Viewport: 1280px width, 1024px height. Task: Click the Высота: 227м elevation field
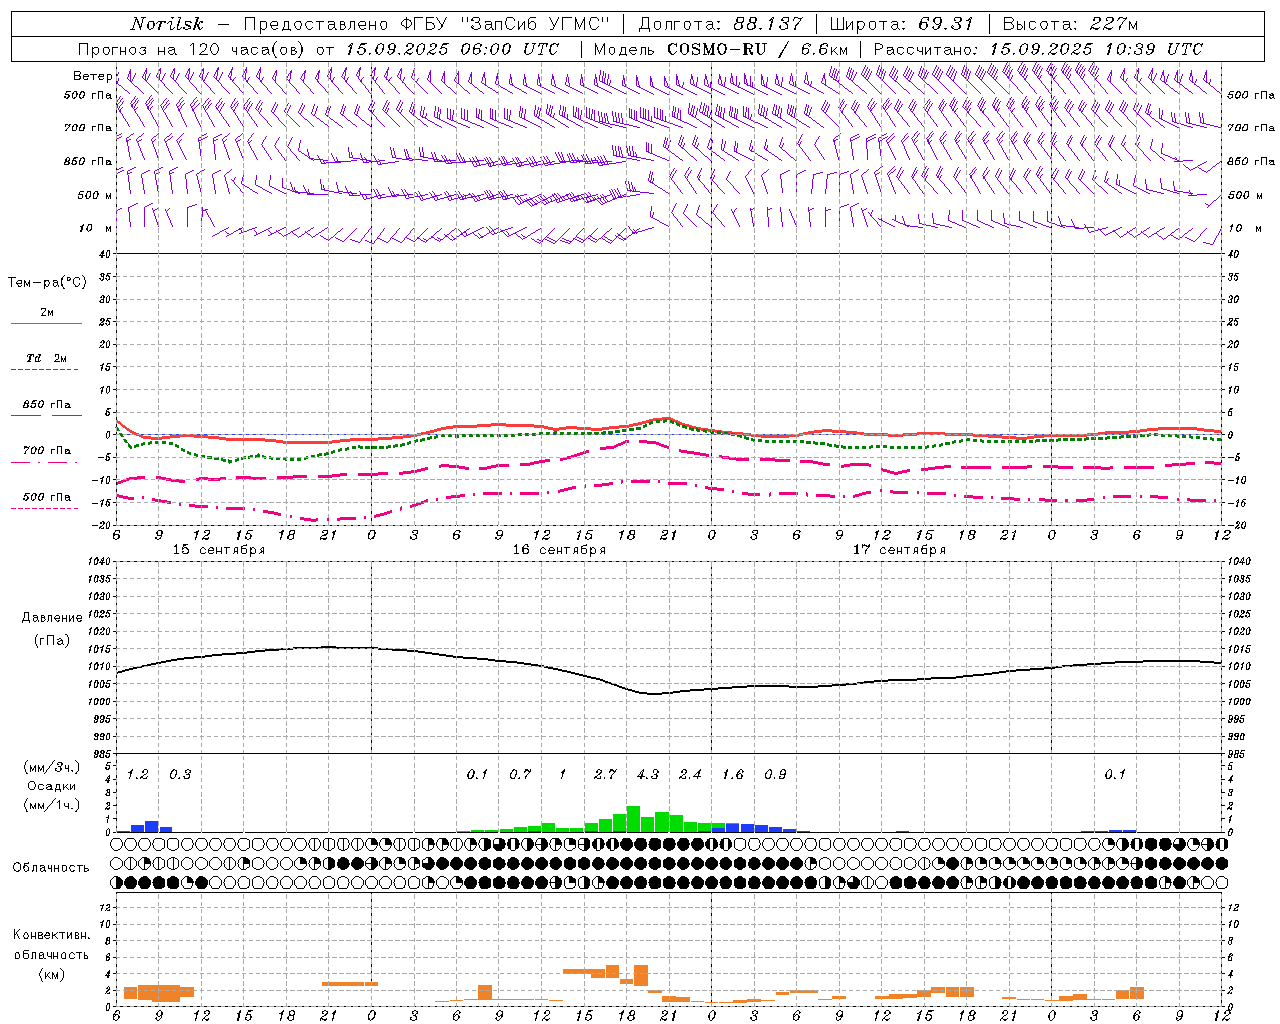click(x=1070, y=24)
